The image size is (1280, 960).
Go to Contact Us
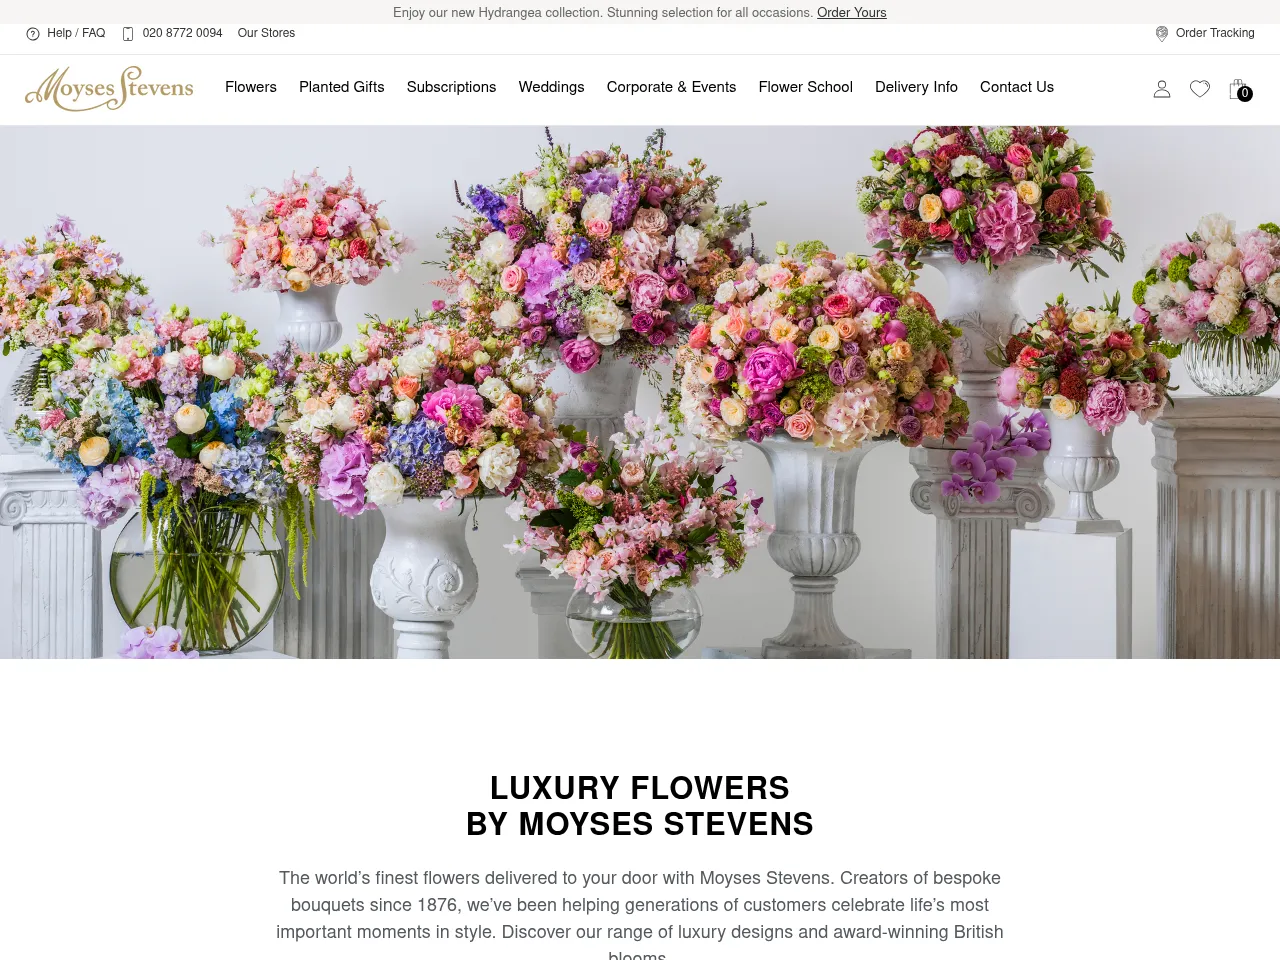coord(1017,87)
